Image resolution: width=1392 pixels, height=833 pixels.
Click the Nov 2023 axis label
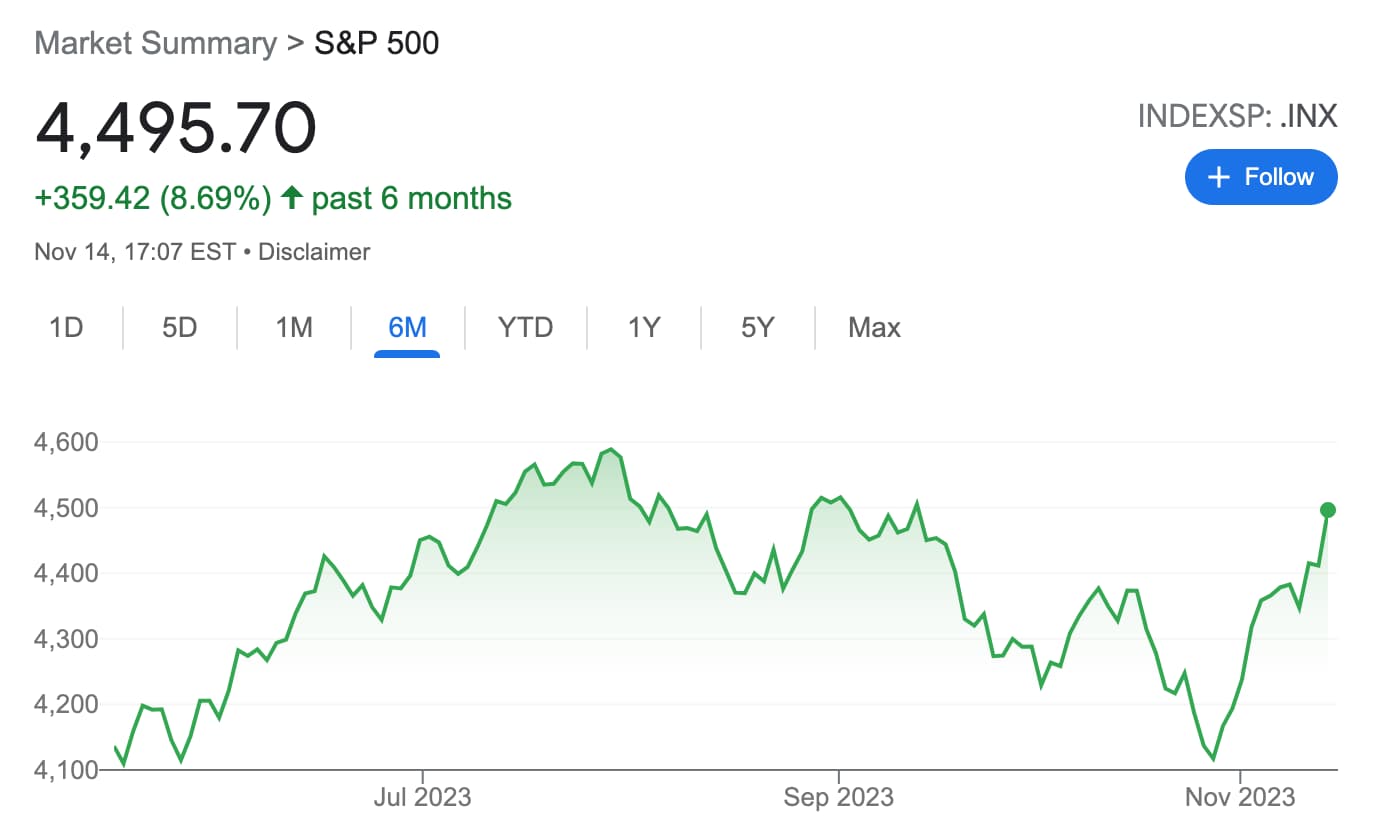(x=1240, y=798)
